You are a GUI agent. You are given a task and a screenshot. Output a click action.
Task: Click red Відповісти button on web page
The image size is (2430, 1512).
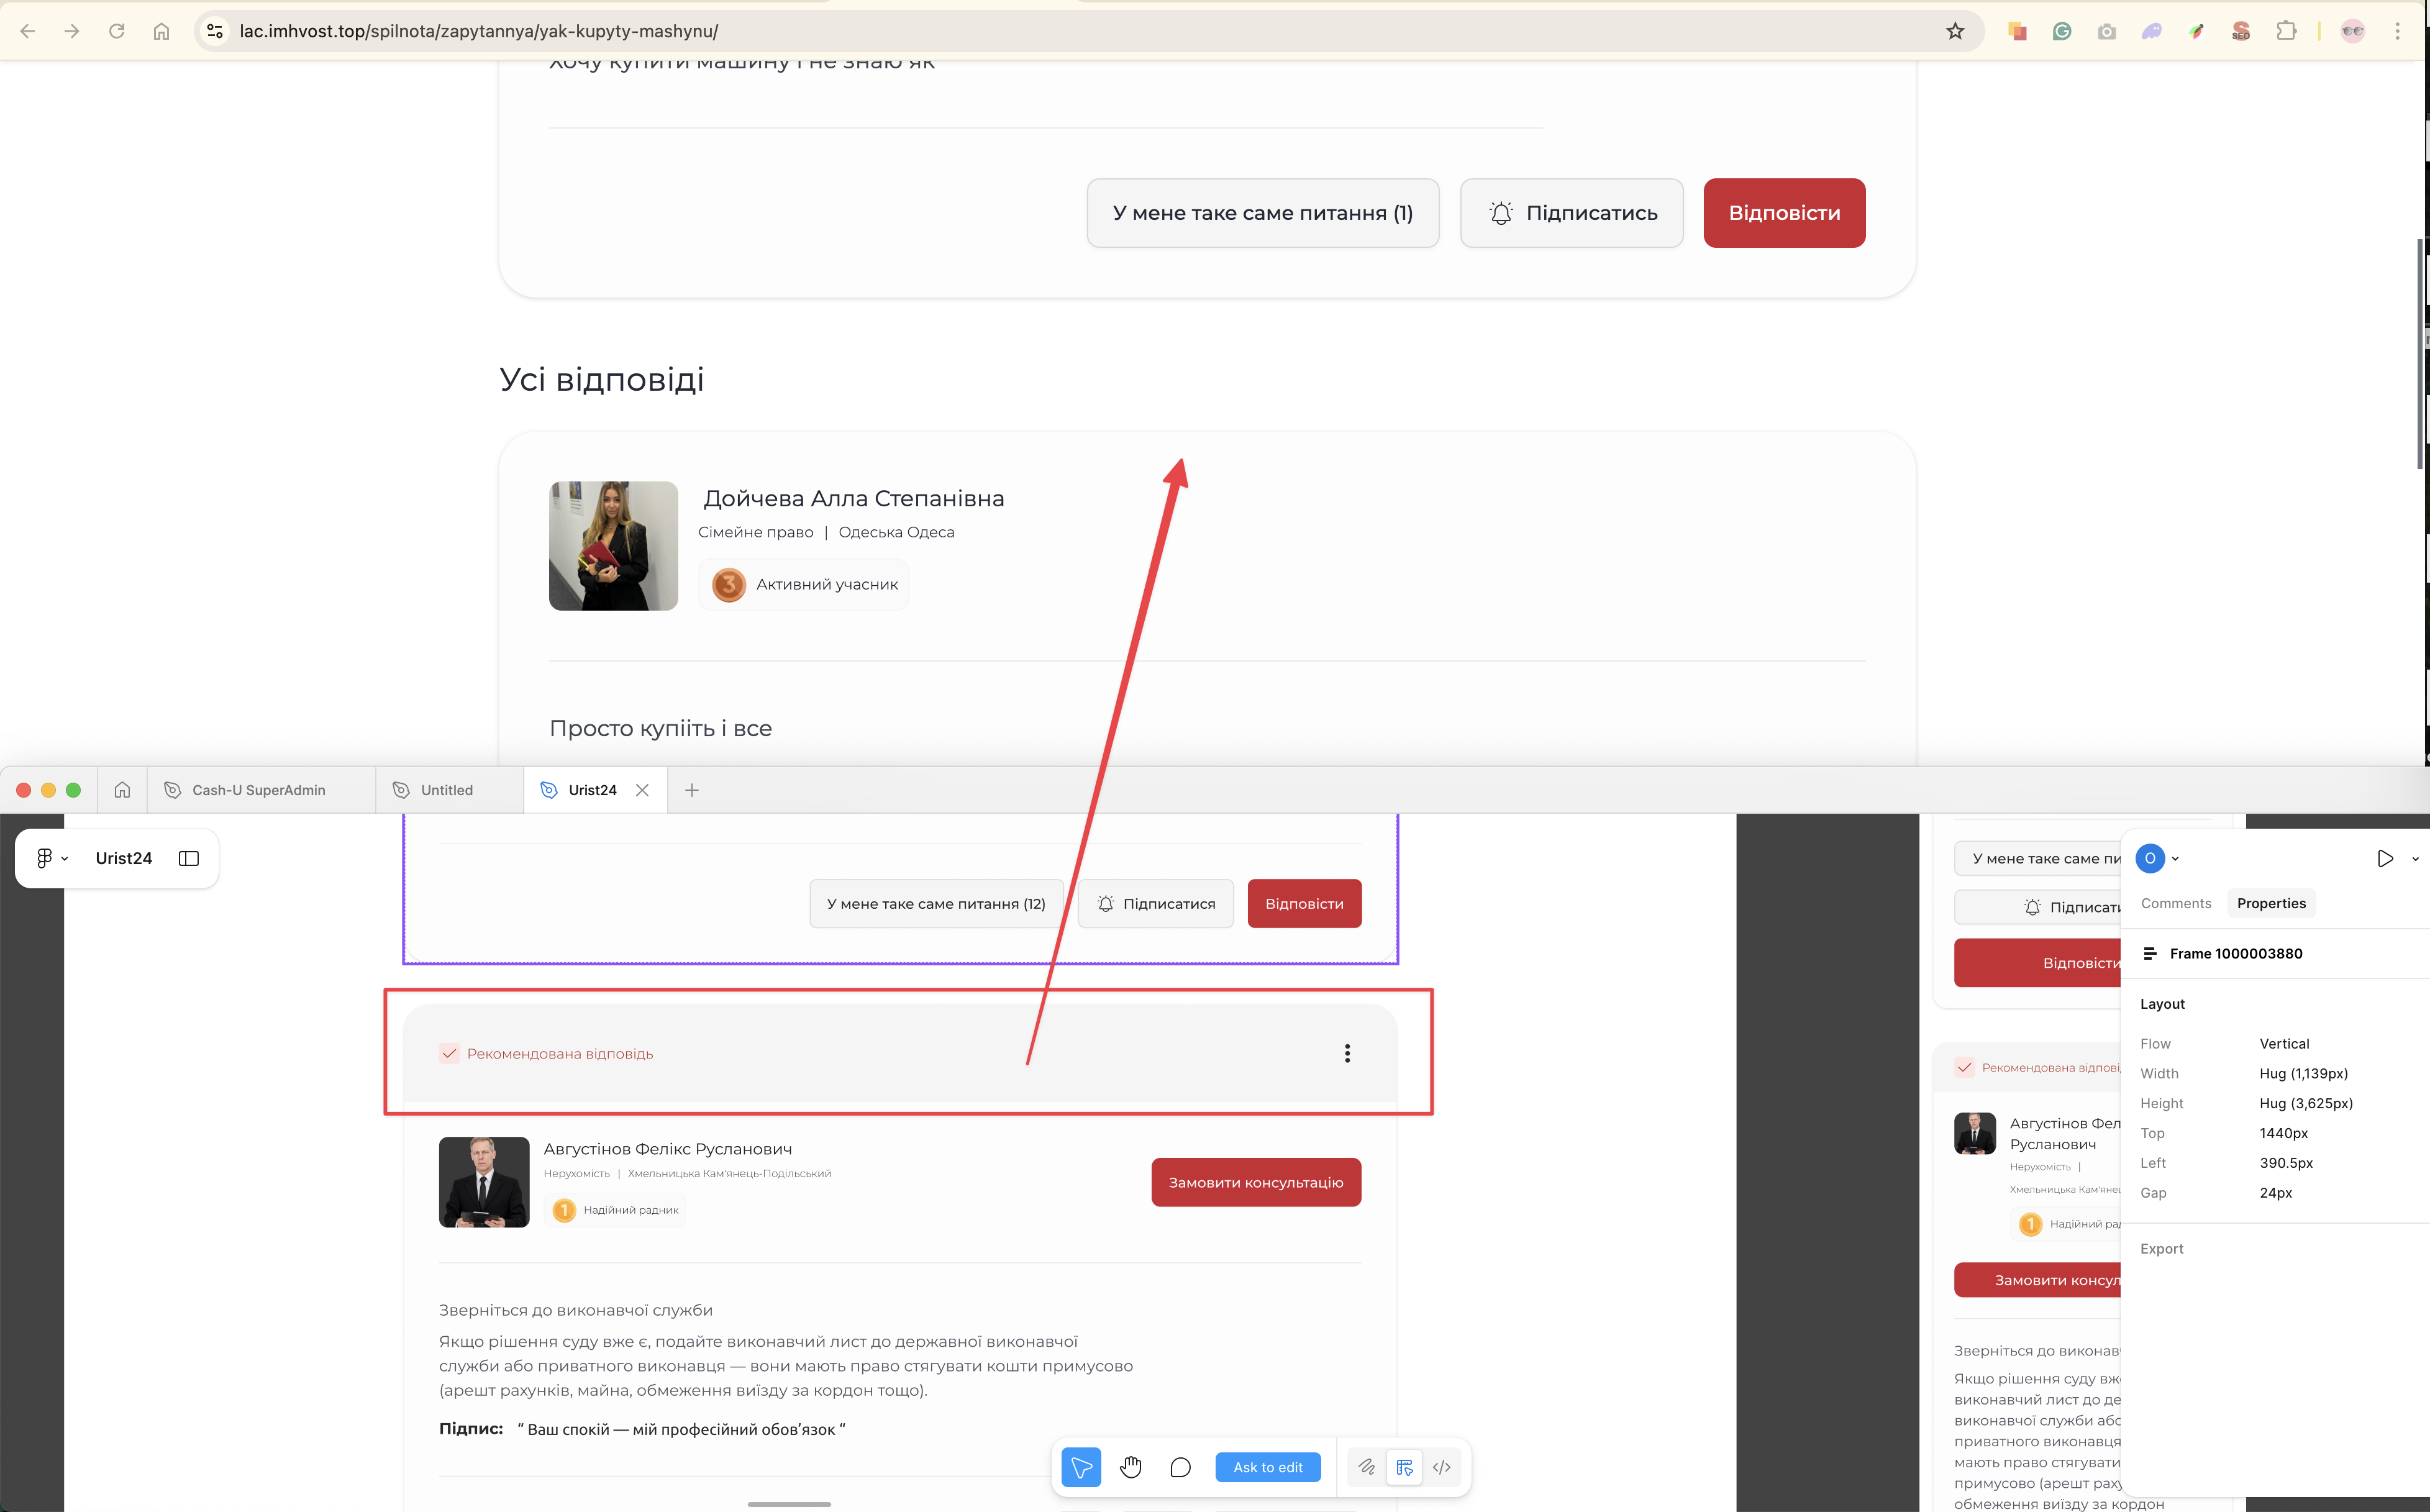tap(1784, 213)
